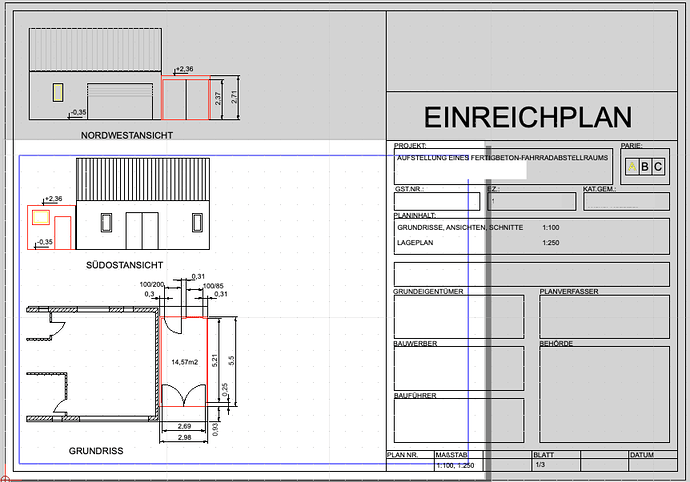Select the BLATT value 1/3
Viewport: 690px width, 482px height.
[x=540, y=465]
